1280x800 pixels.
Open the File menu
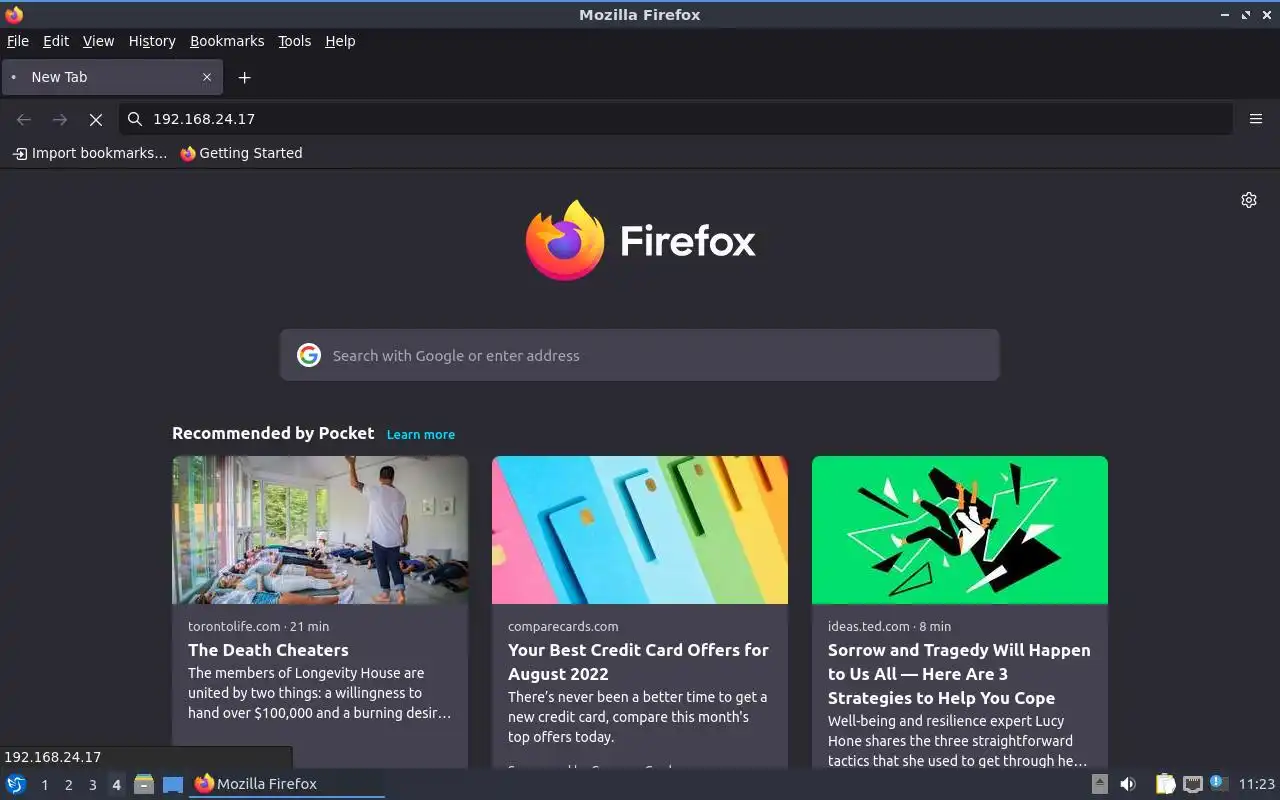(18, 41)
